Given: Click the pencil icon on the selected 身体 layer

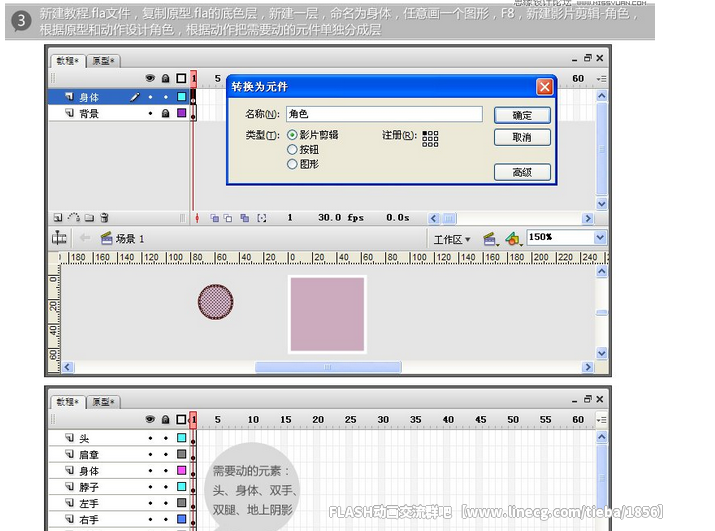Looking at the screenshot, I should [x=135, y=97].
